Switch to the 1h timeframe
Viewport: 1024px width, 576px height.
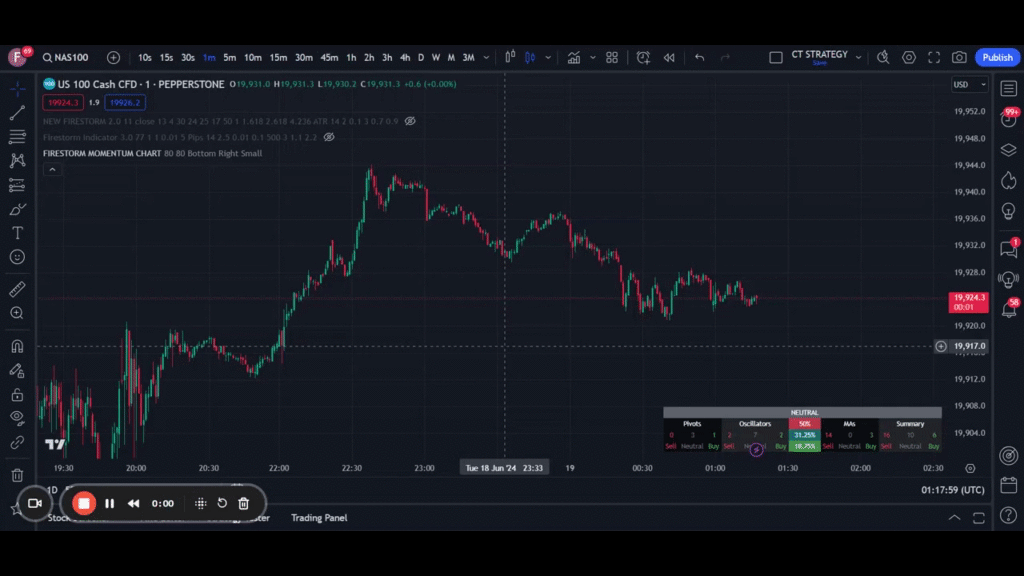tap(351, 57)
